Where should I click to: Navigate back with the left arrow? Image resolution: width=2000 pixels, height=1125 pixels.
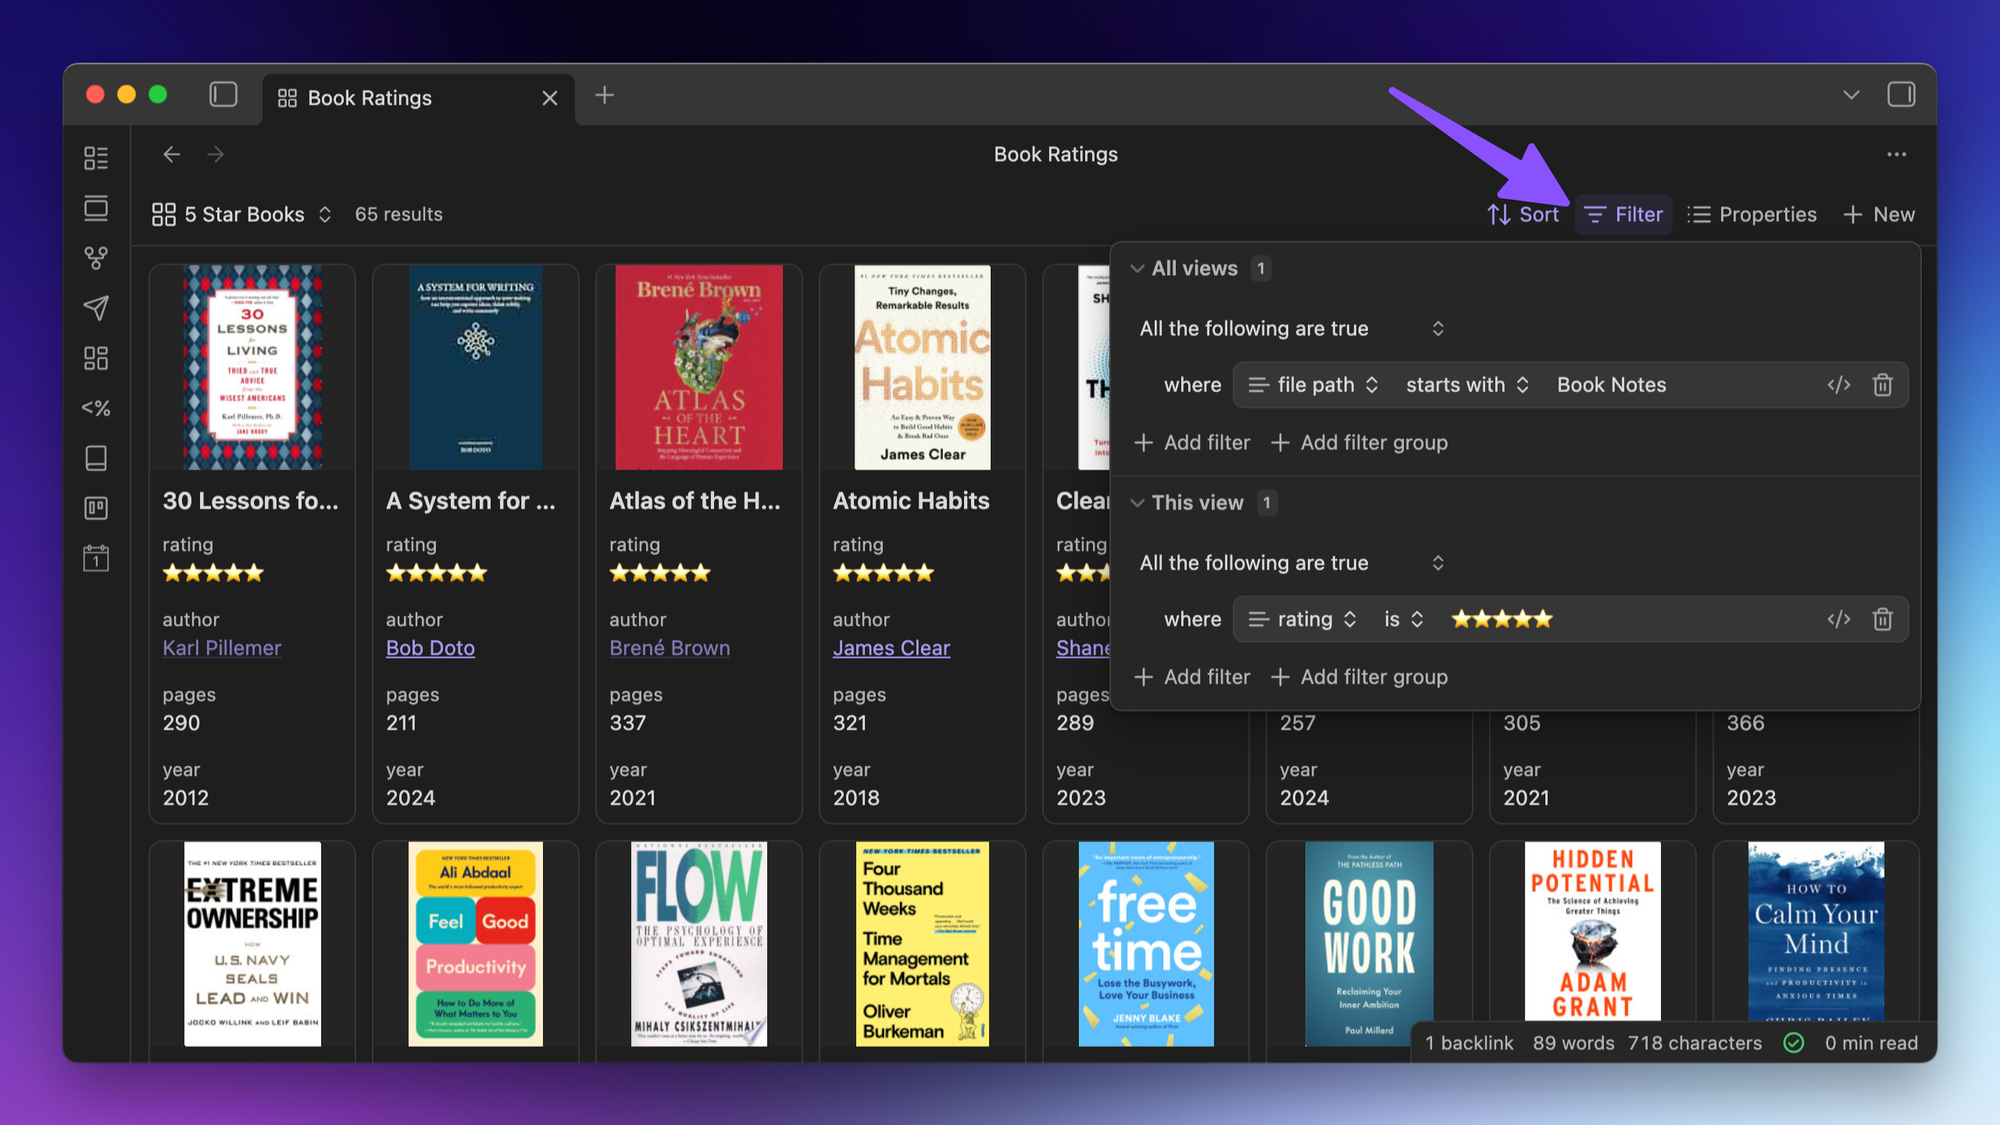click(x=171, y=154)
